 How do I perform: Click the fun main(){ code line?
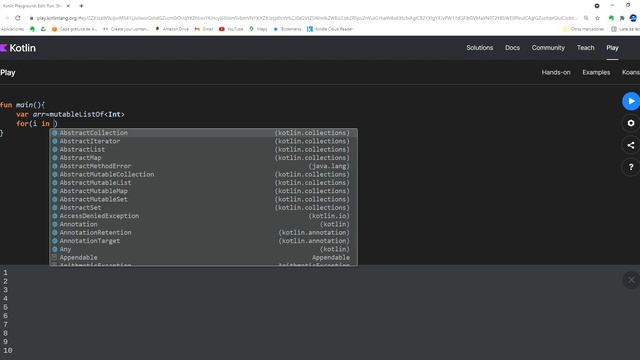[22, 105]
